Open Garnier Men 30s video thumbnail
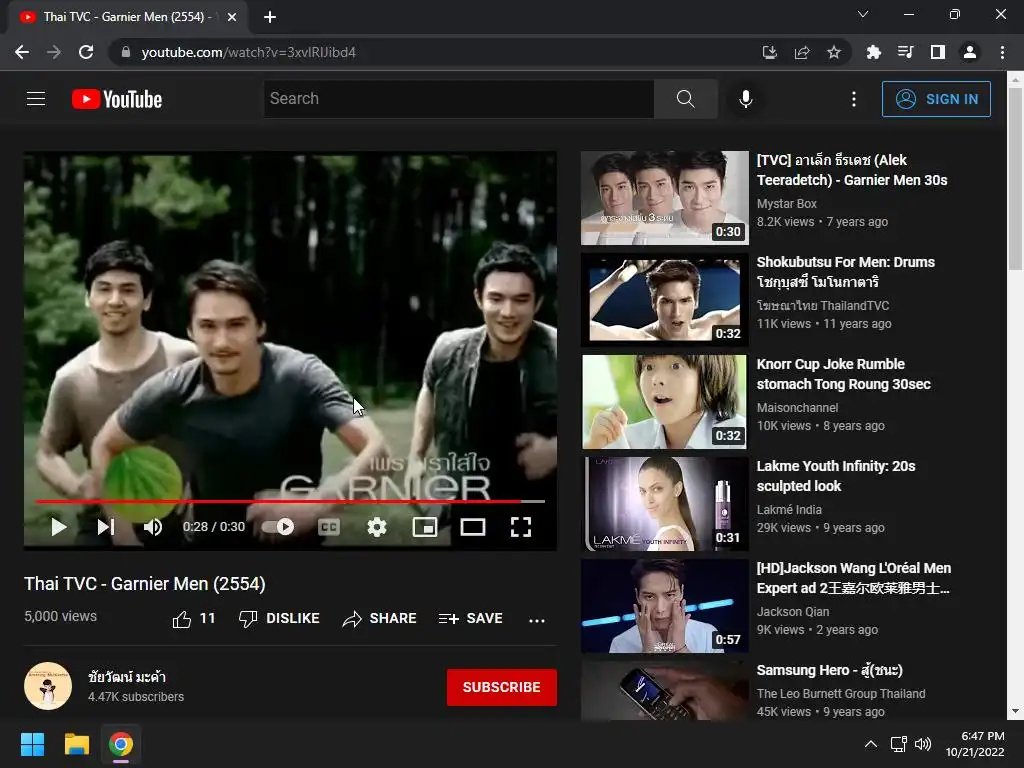This screenshot has height=768, width=1024. click(x=664, y=198)
